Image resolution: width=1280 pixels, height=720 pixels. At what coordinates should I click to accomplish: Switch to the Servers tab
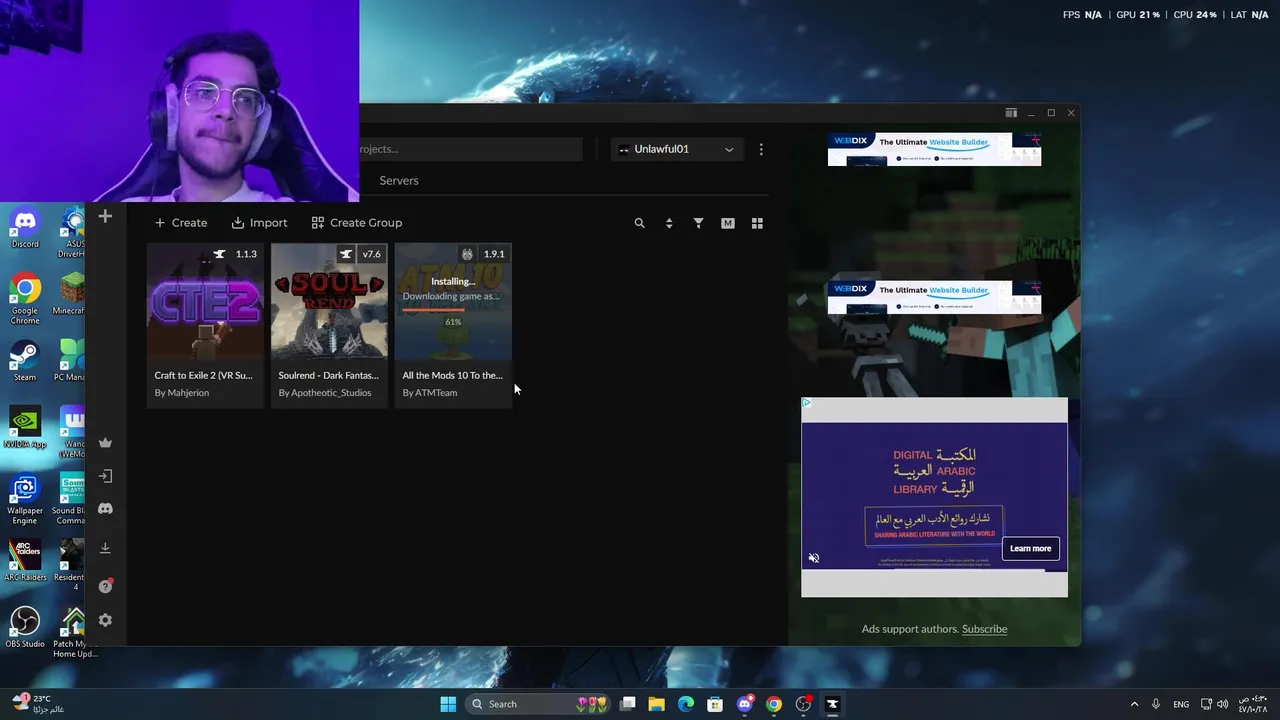coord(399,181)
